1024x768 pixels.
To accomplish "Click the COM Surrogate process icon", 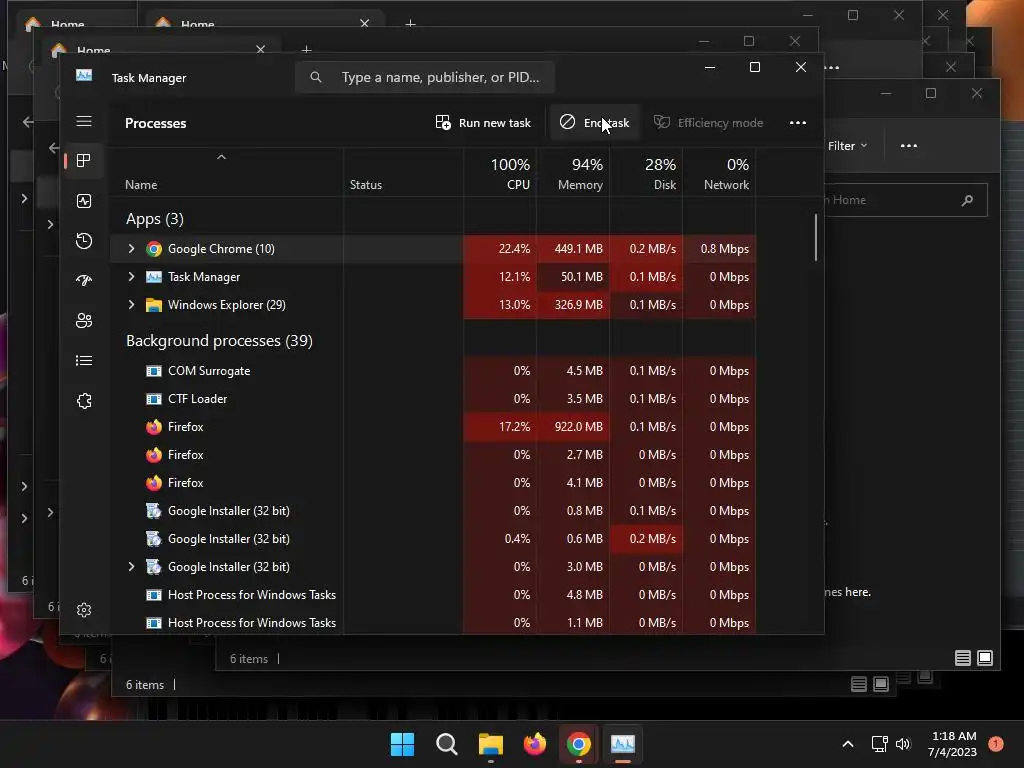I will click(x=153, y=371).
